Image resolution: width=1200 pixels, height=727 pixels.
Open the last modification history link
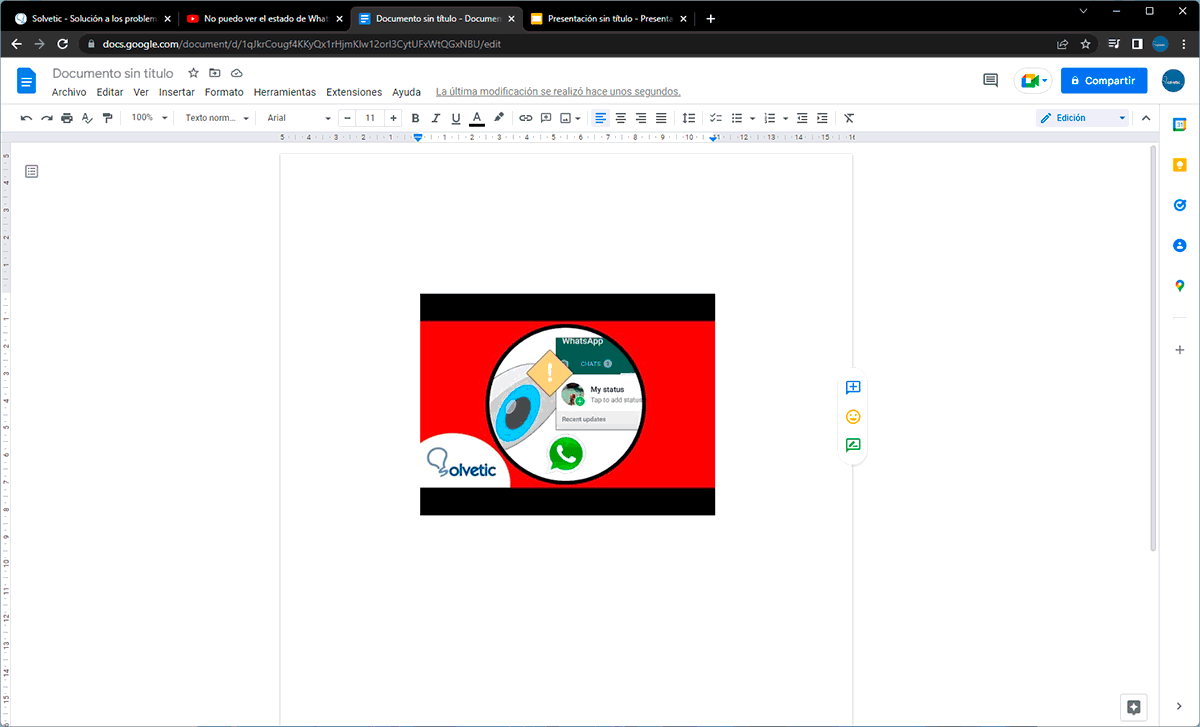[558, 92]
